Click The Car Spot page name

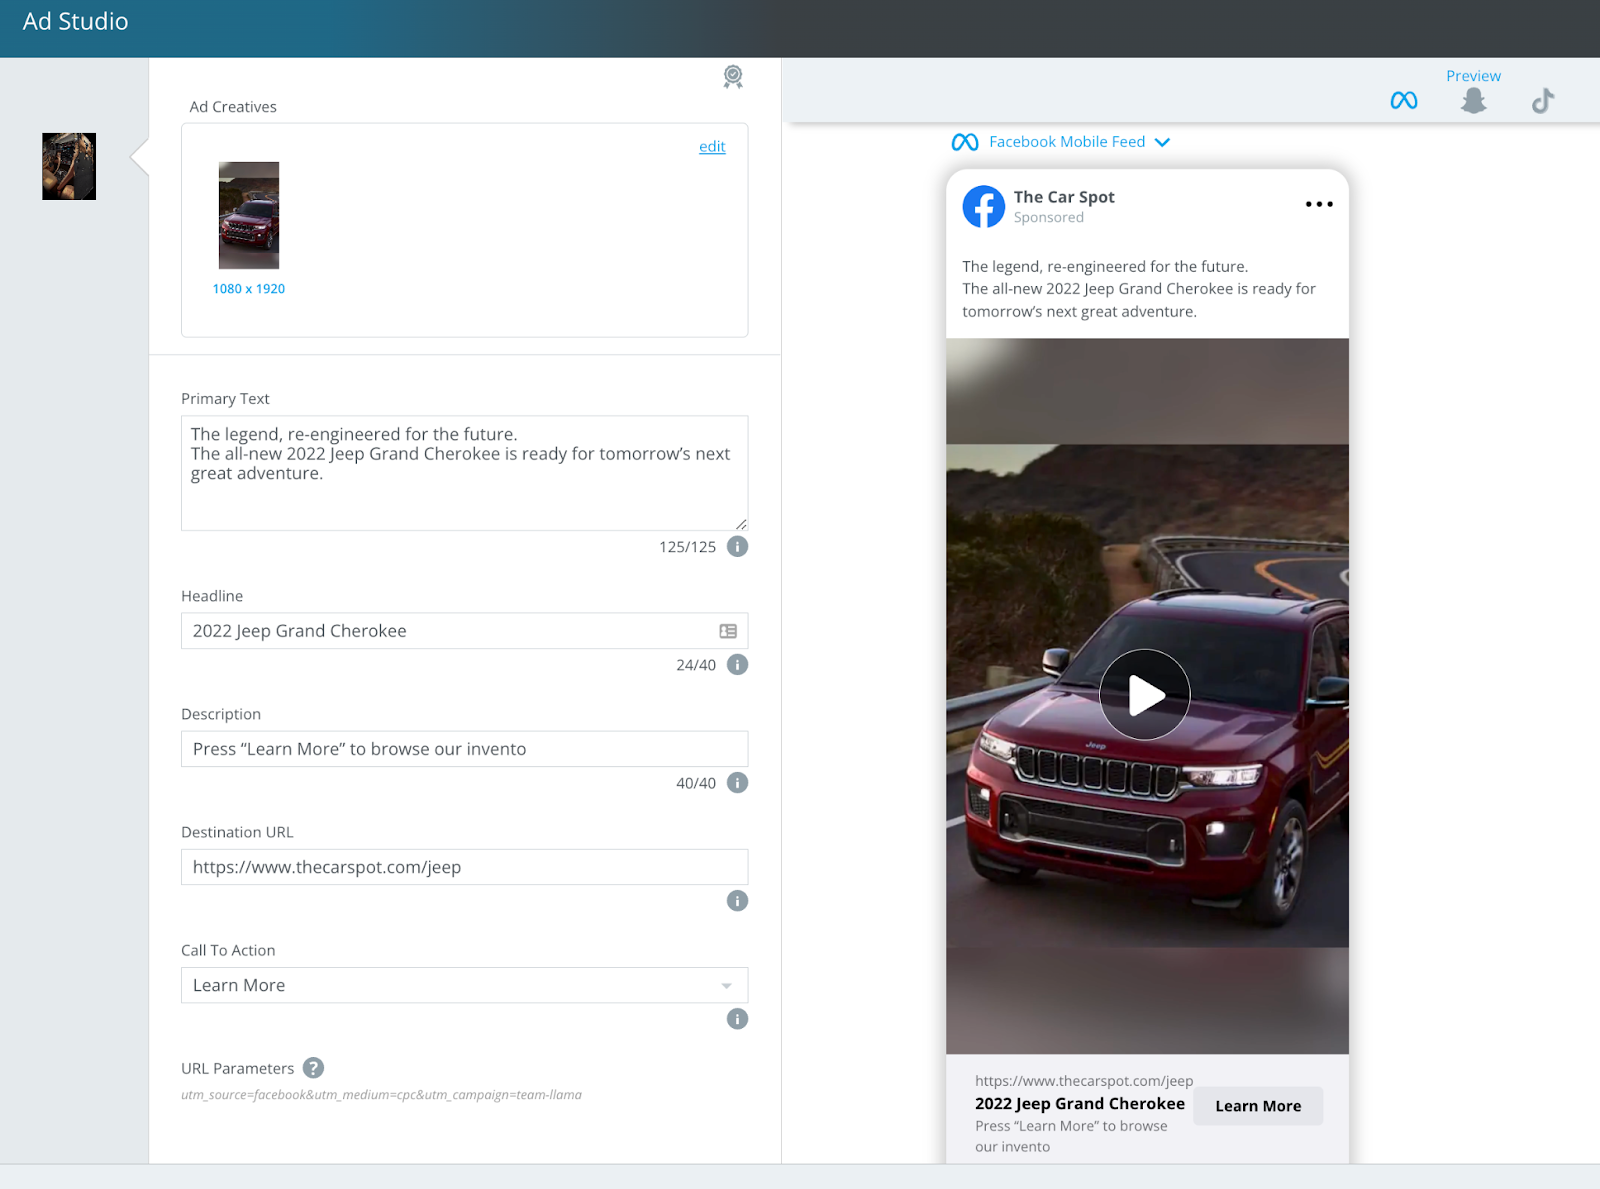coord(1064,197)
